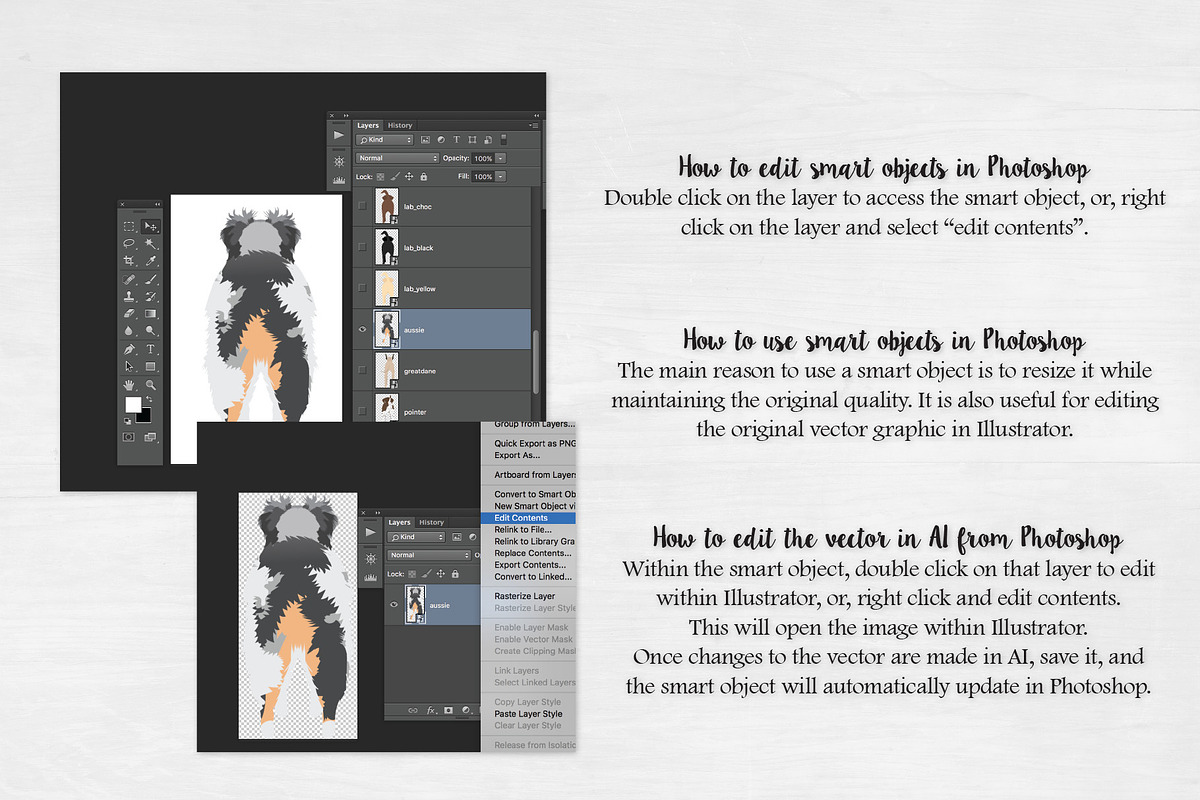This screenshot has width=1200, height=800.
Task: Choose Export As... from context menu
Action: (517, 455)
